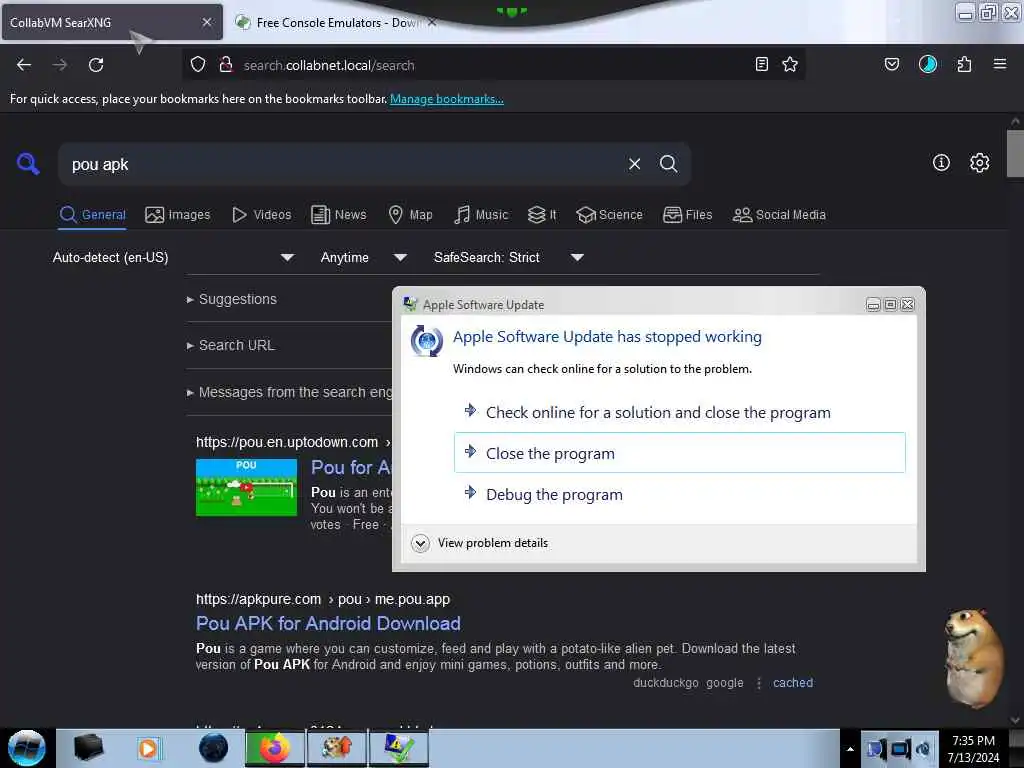Submit search with the magnifier icon

click(668, 164)
